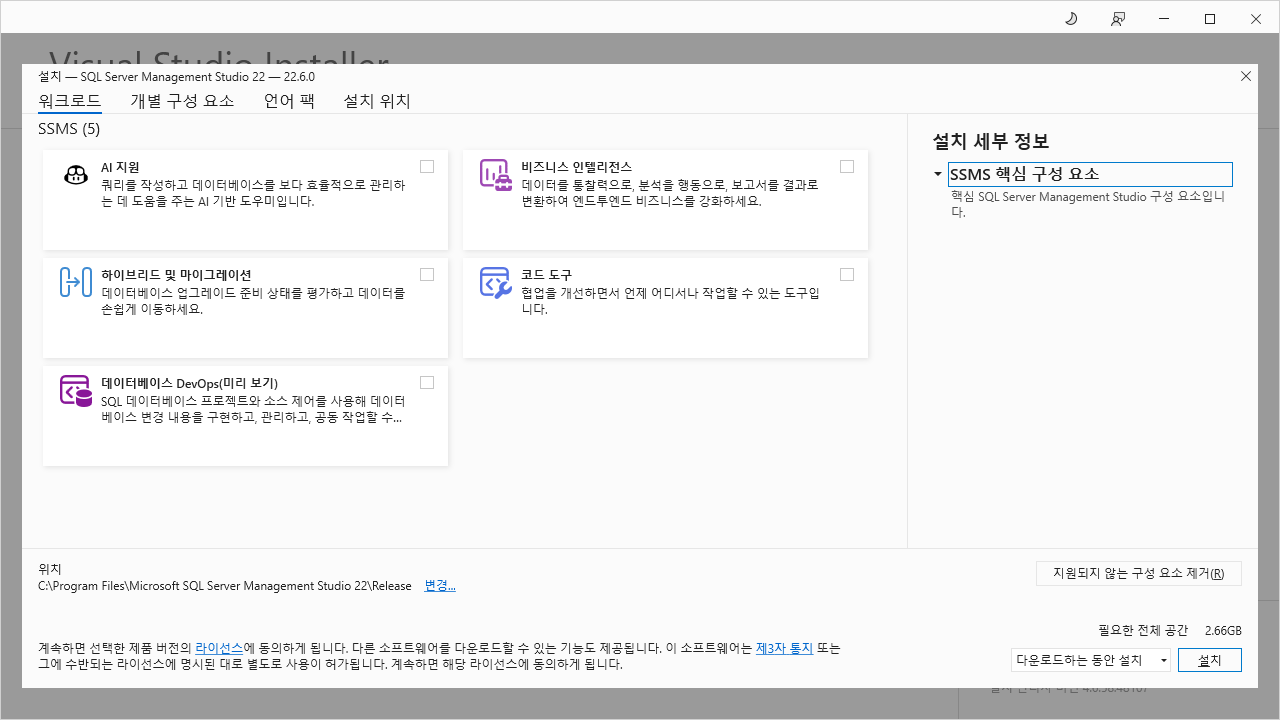Click the 하이브리드 및 마이그레이션 workload icon
The width and height of the screenshot is (1280, 720).
pyautogui.click(x=76, y=283)
